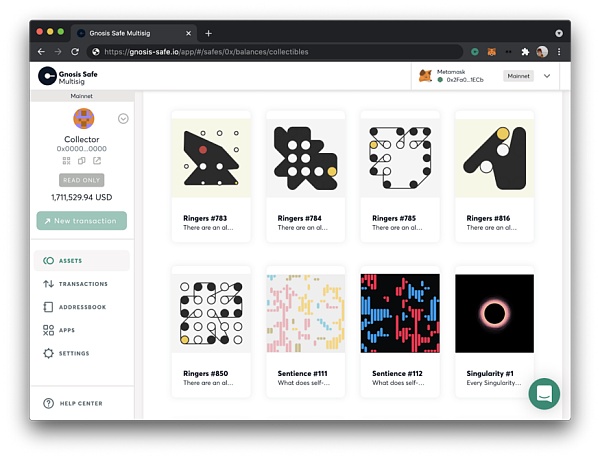
Task: Copy the Collector Safe address
Action: point(82,160)
